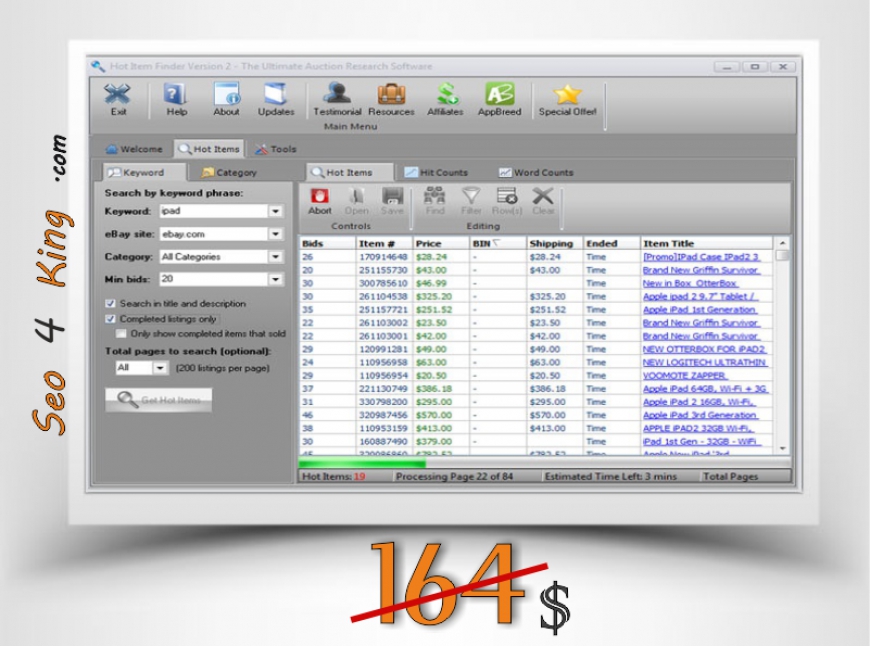Switch to the Category search tab
Image resolution: width=870 pixels, height=646 pixels.
pyautogui.click(x=229, y=173)
